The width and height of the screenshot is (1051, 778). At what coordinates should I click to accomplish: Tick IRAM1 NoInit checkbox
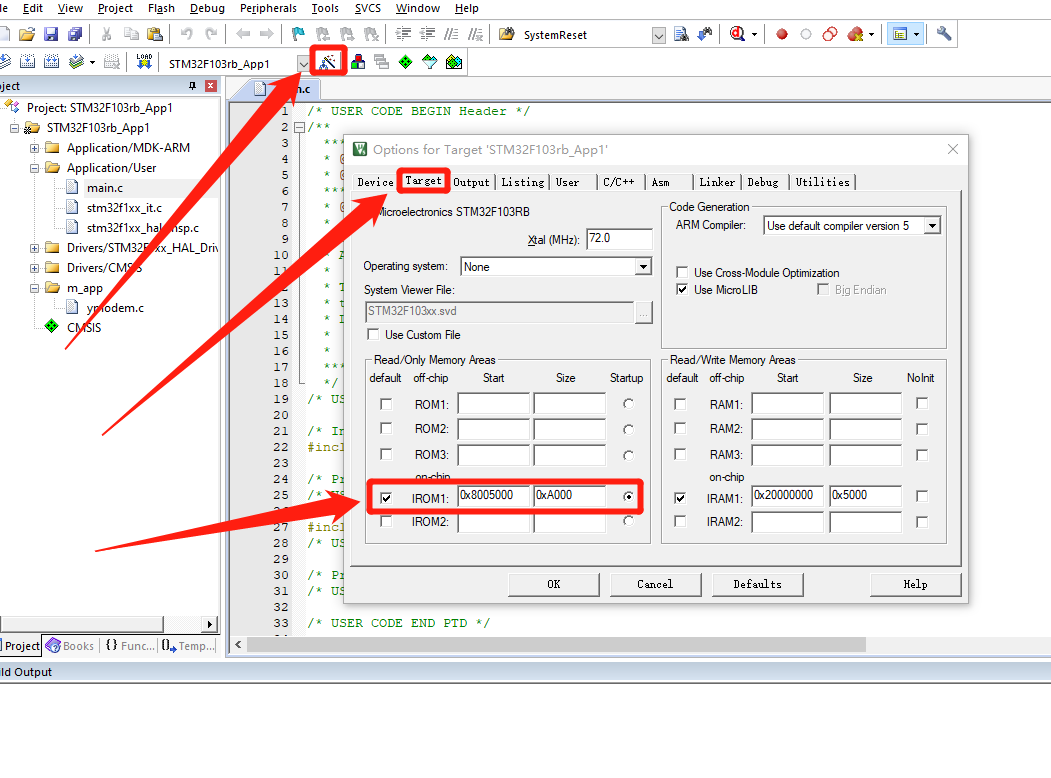[x=922, y=496]
